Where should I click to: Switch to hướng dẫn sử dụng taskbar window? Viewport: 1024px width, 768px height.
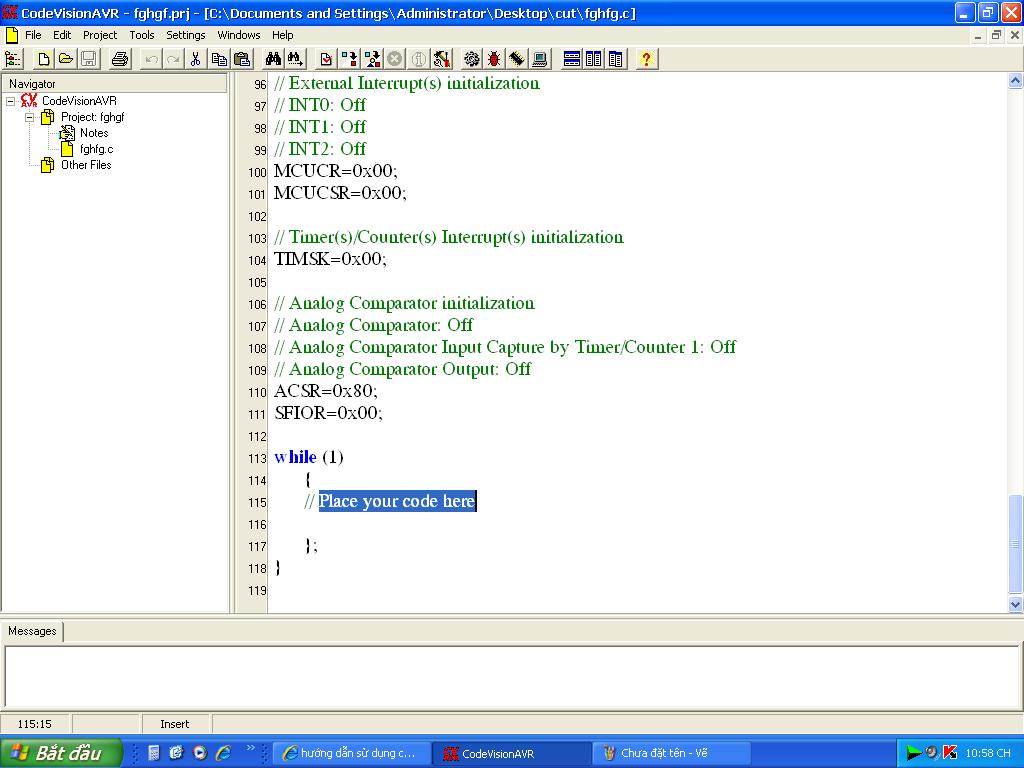pyautogui.click(x=351, y=754)
